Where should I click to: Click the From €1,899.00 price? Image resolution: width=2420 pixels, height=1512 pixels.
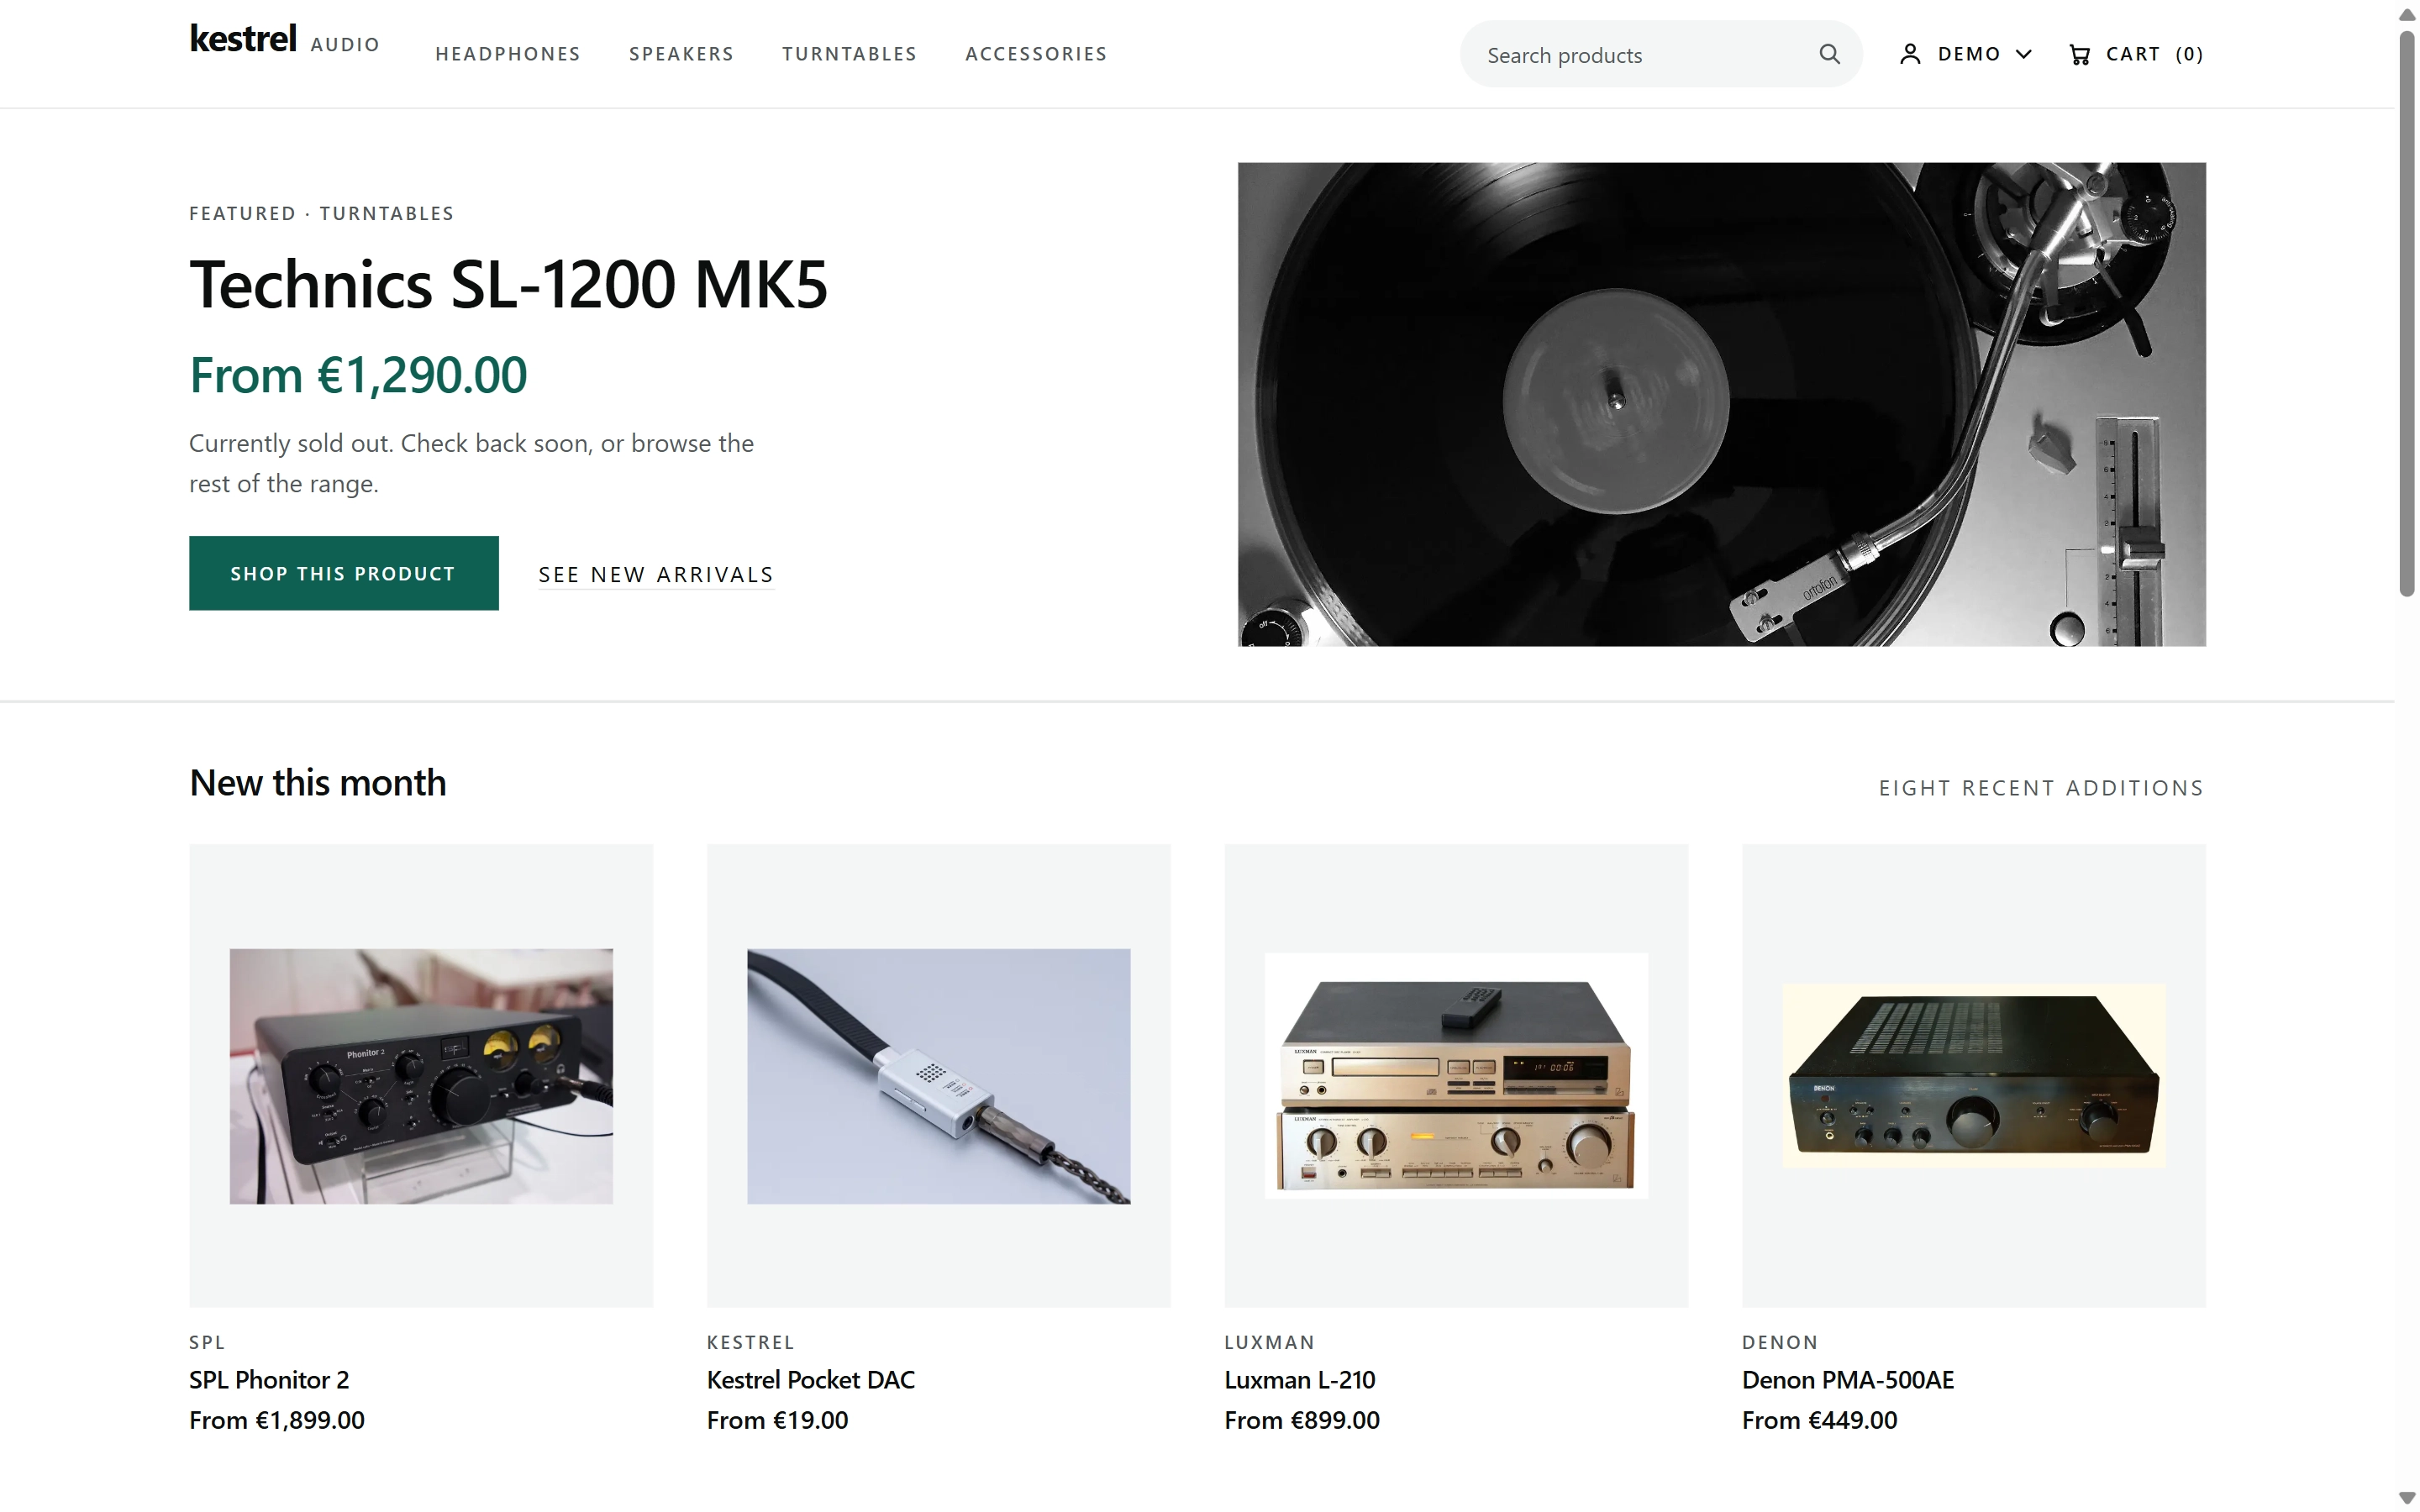click(x=277, y=1420)
